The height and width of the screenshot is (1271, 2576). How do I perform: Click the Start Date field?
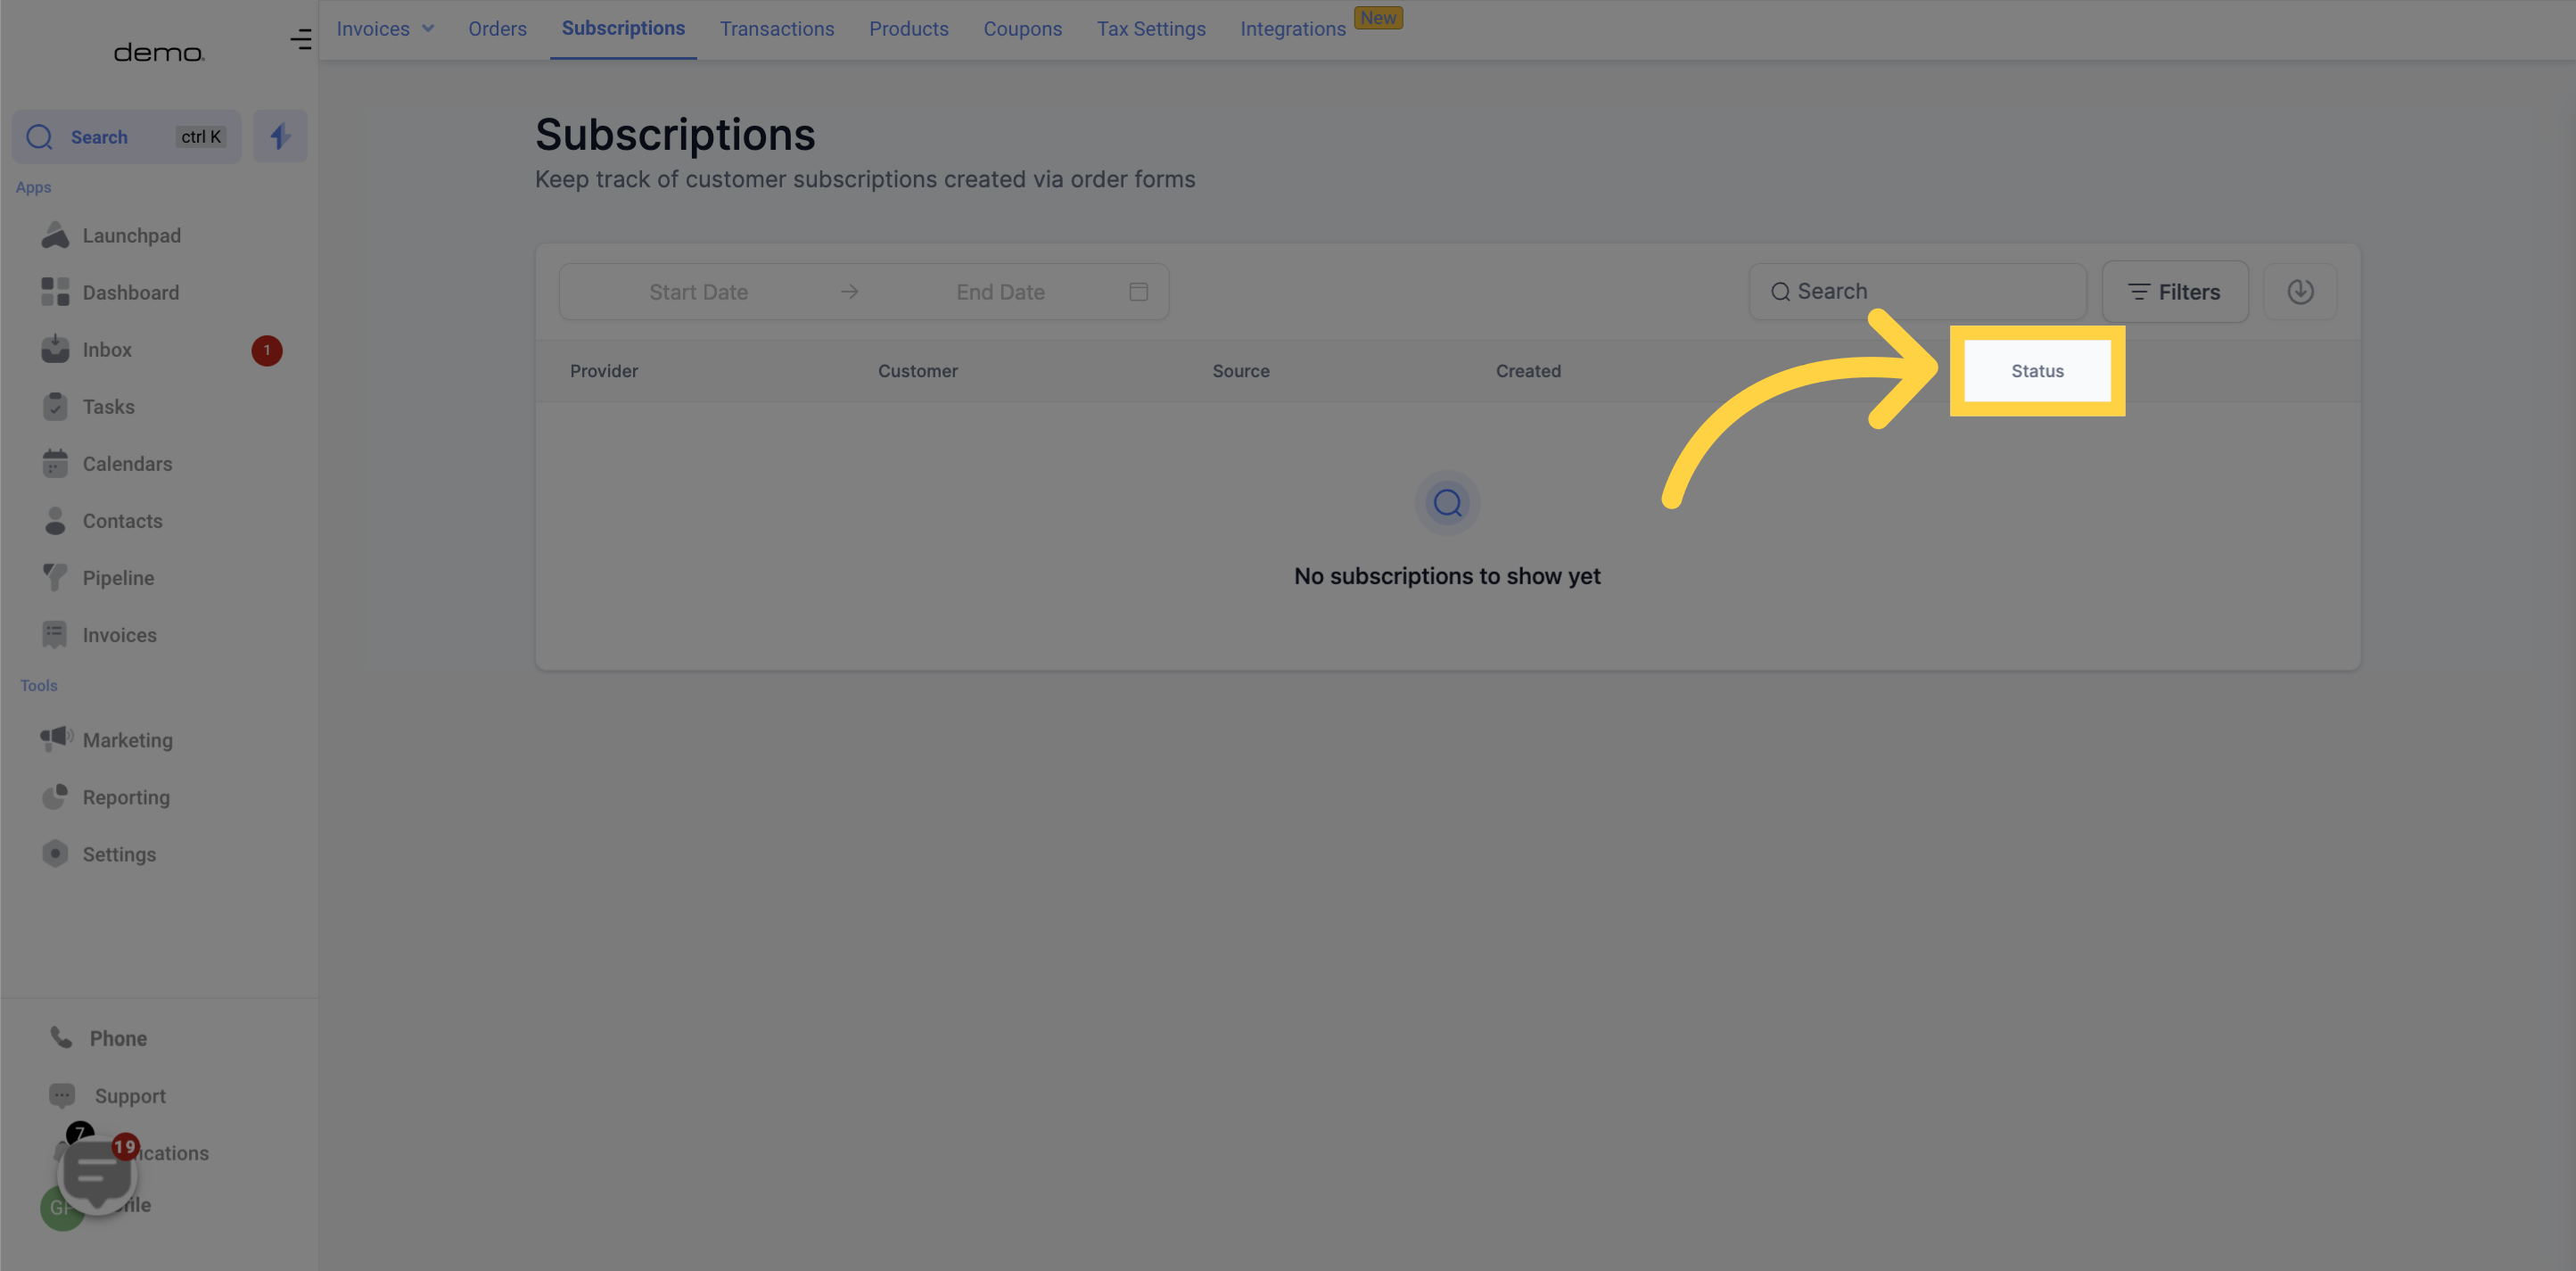pyautogui.click(x=698, y=292)
